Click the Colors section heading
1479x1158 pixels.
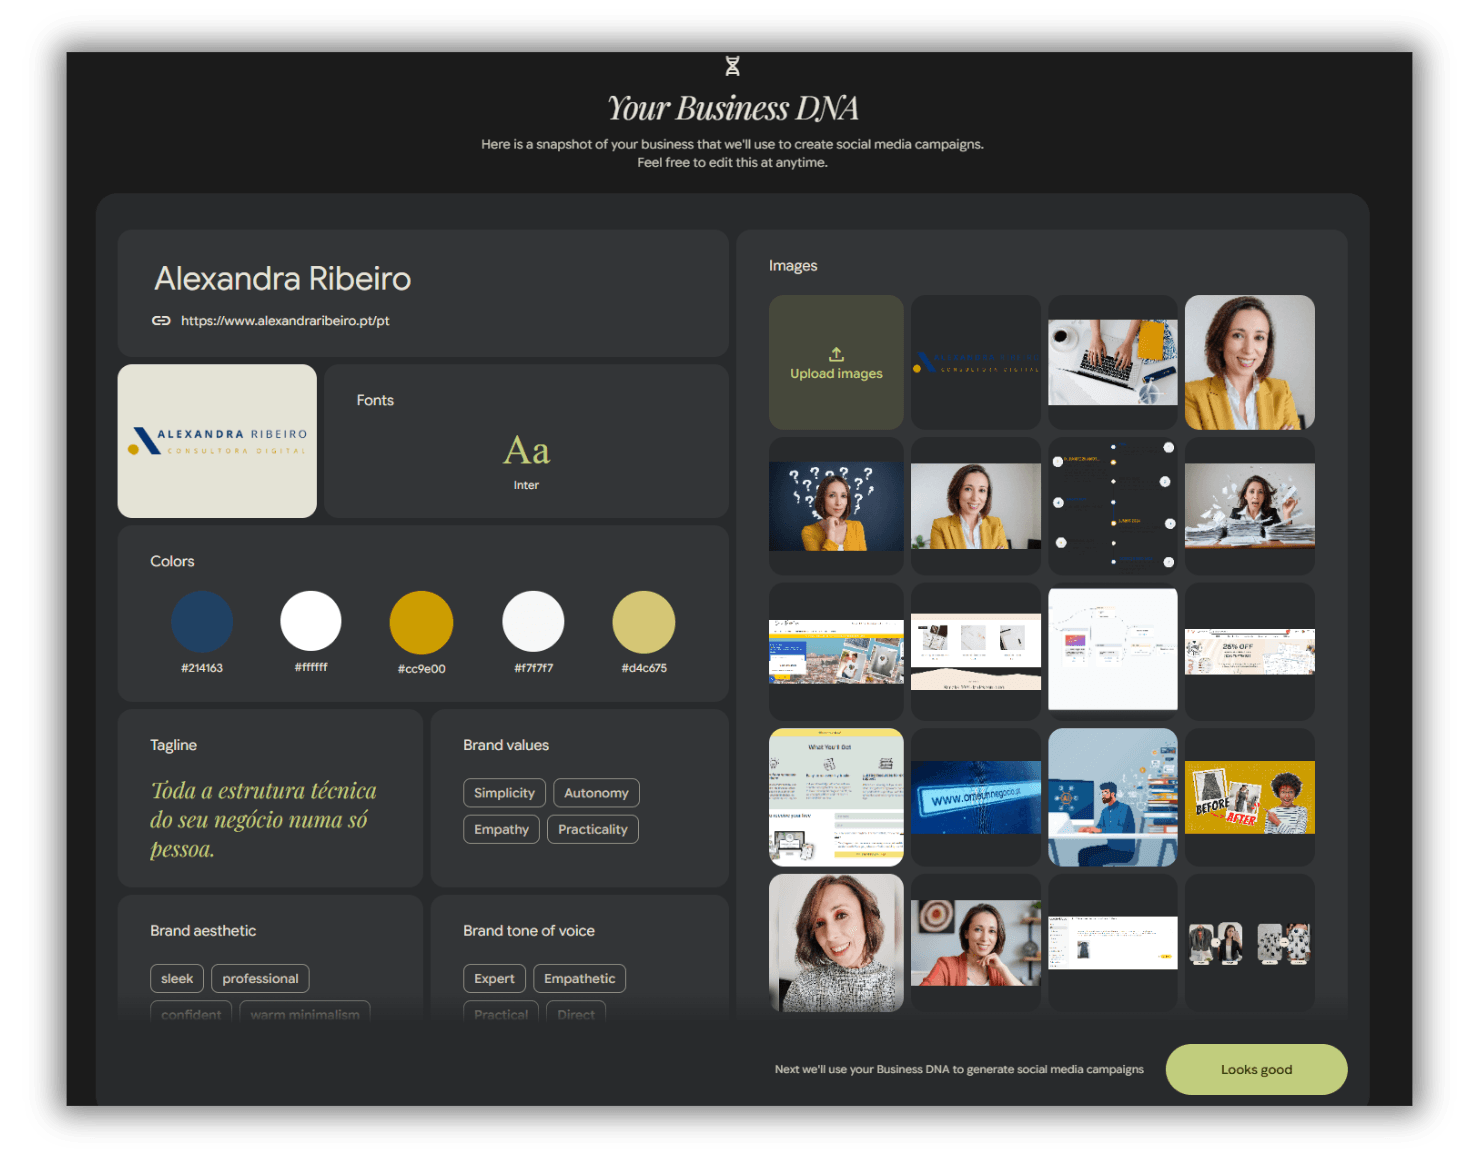172,561
